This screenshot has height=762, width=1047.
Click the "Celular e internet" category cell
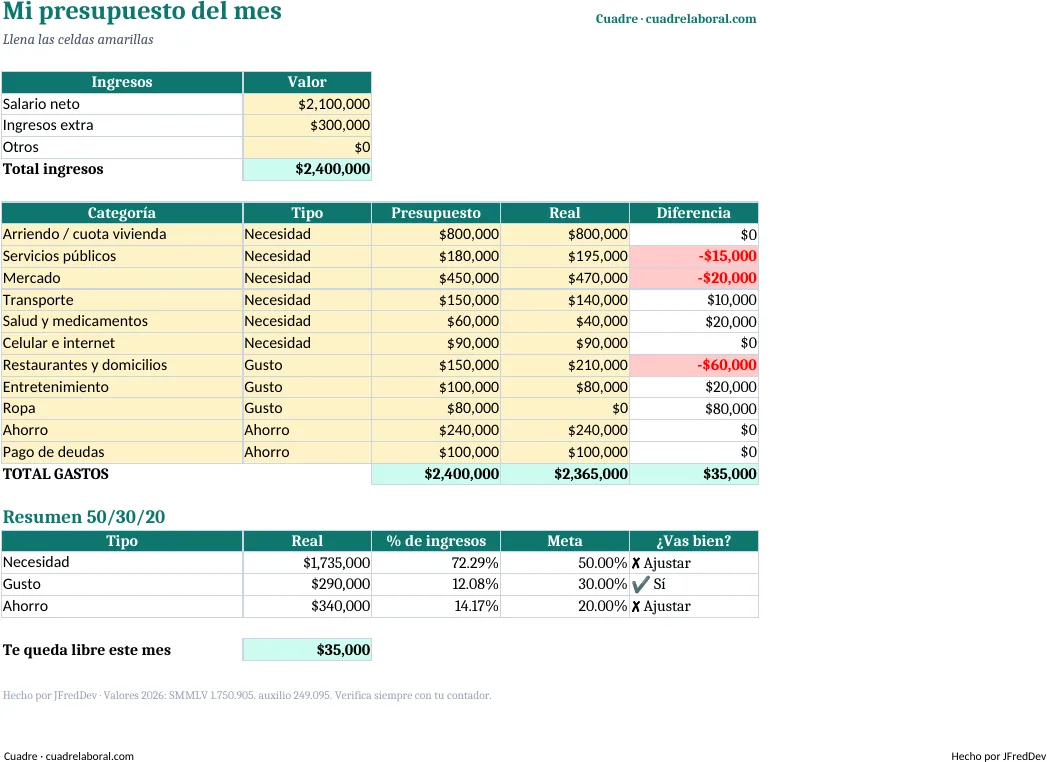(122, 343)
